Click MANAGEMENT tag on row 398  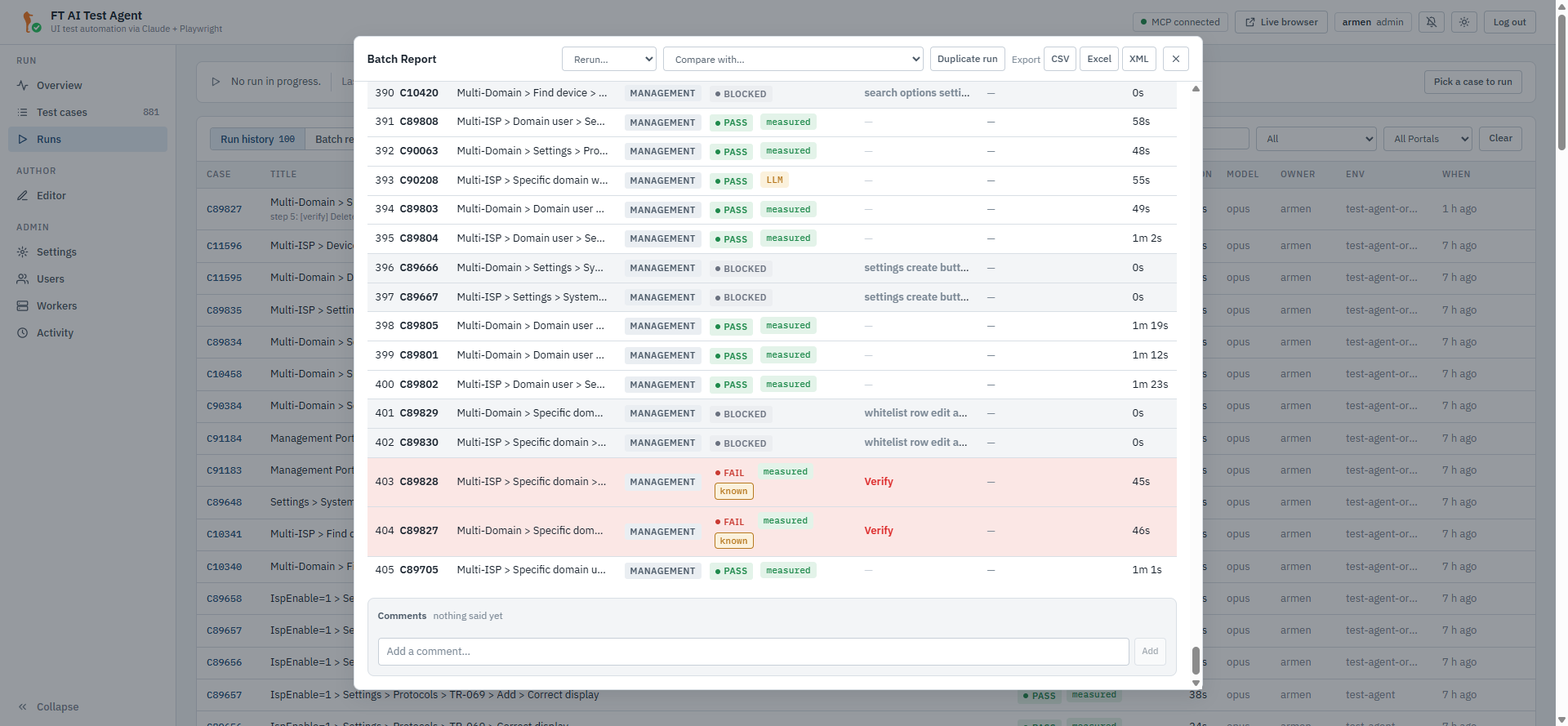(x=663, y=326)
